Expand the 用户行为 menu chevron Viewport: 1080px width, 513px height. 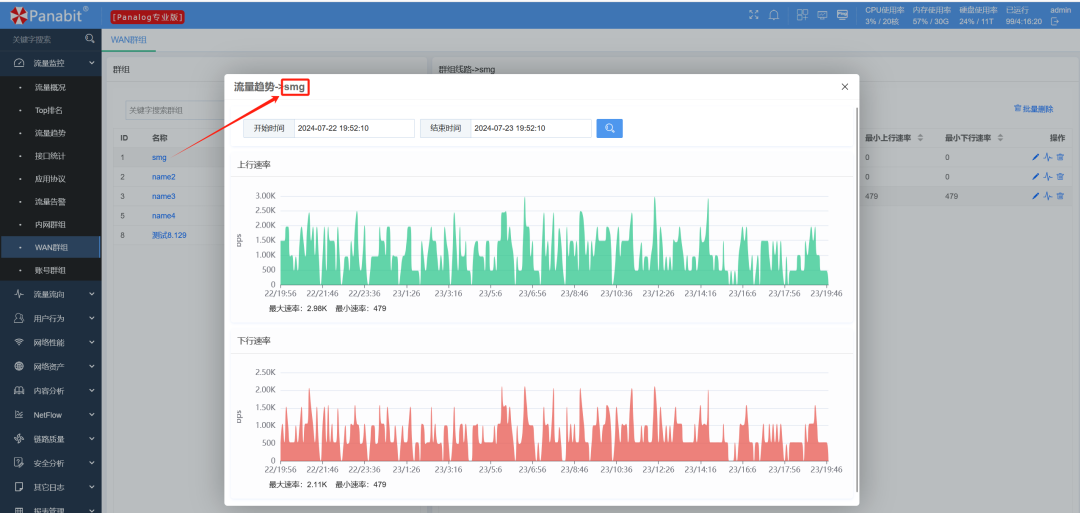92,318
